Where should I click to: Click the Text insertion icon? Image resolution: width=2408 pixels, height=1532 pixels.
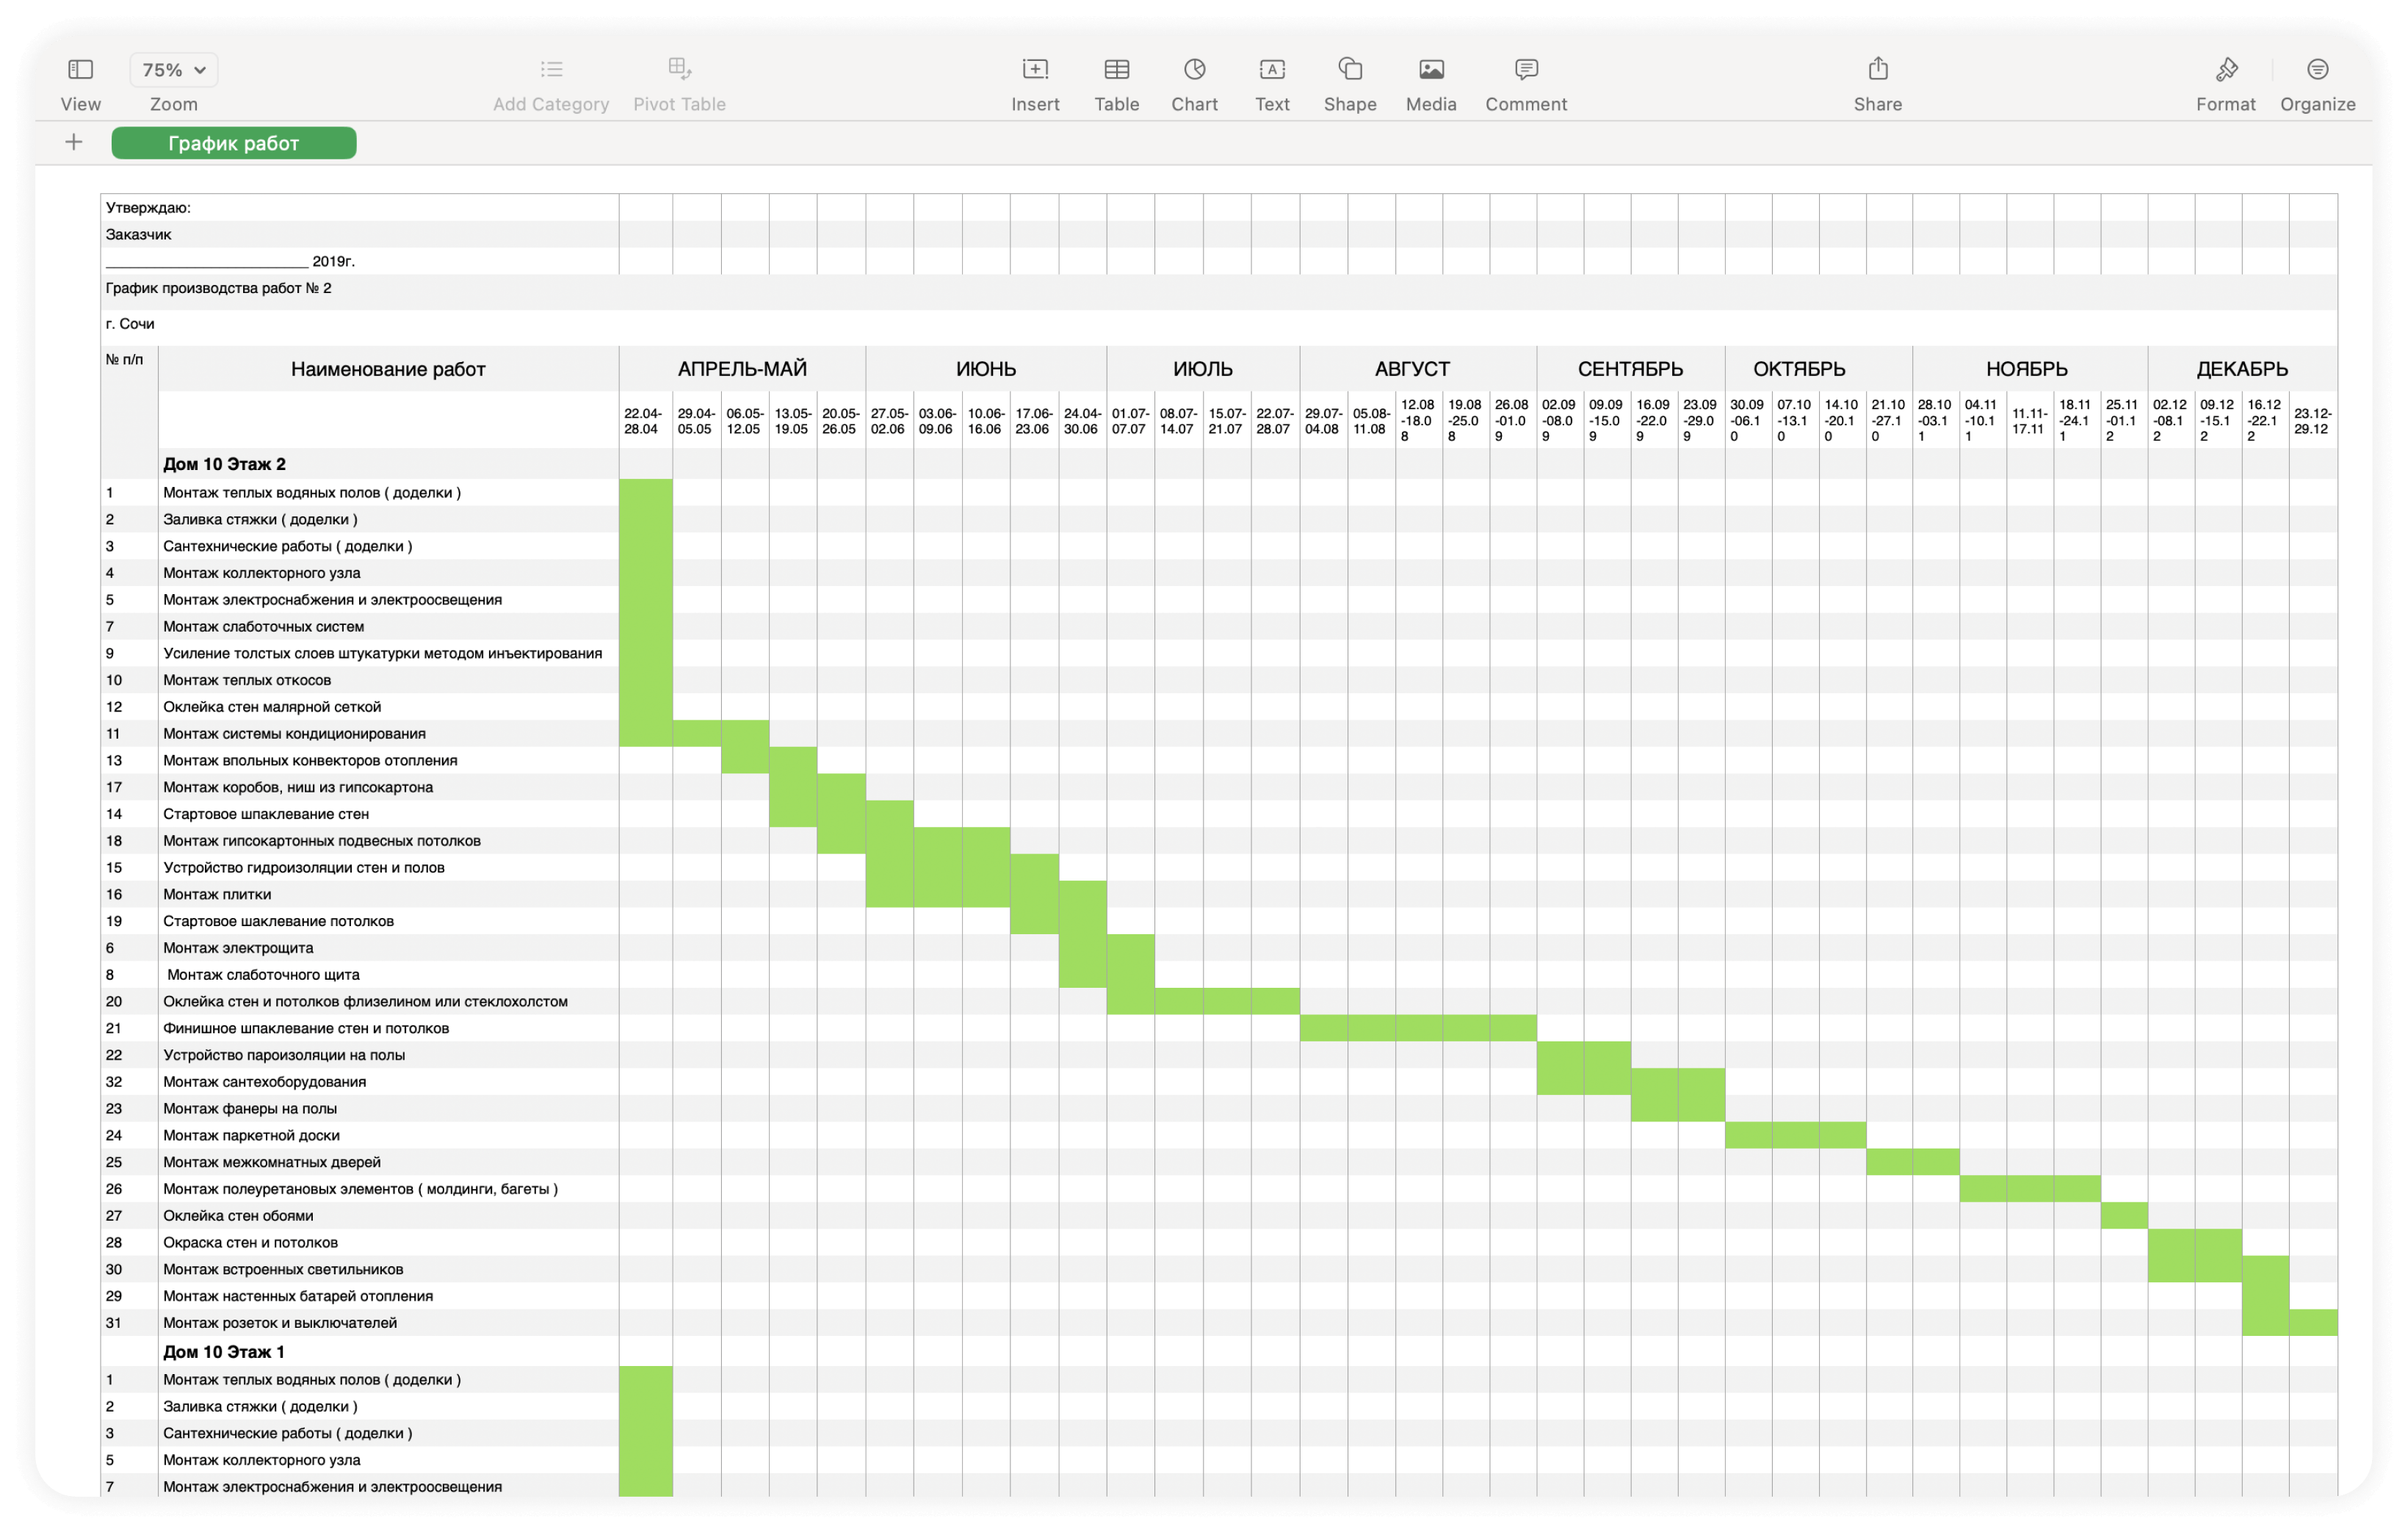pyautogui.click(x=1270, y=71)
